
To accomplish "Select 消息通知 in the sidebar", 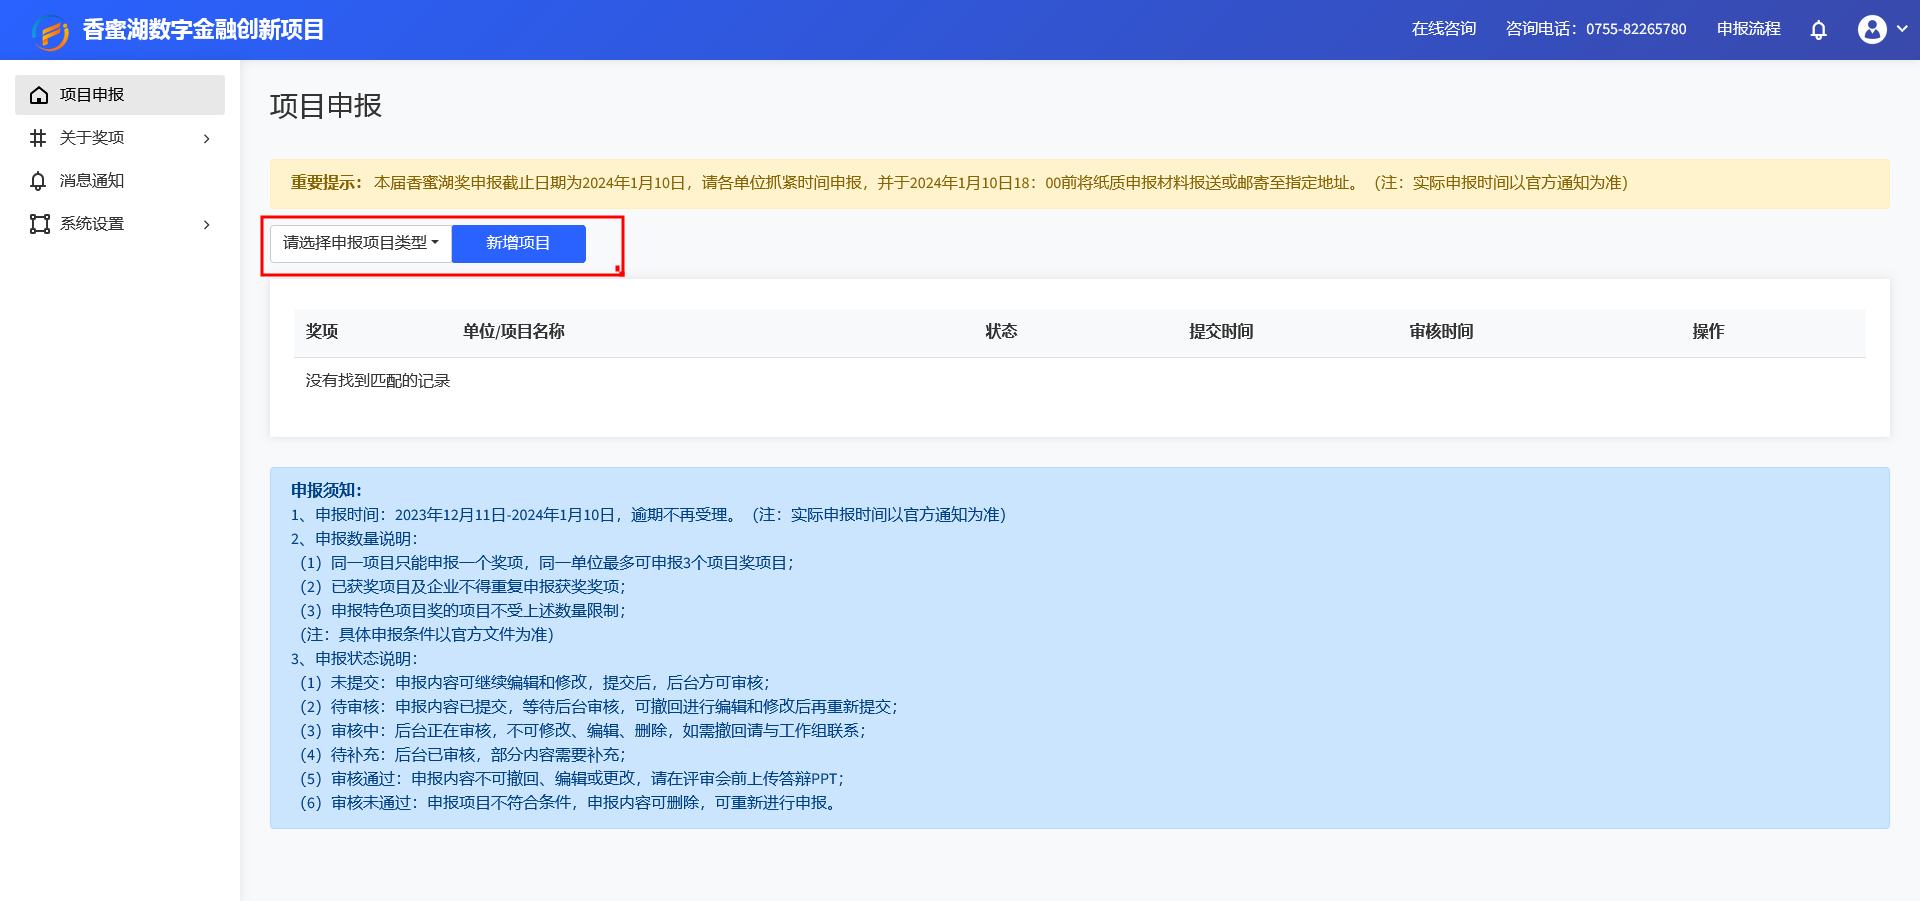I will coord(92,181).
